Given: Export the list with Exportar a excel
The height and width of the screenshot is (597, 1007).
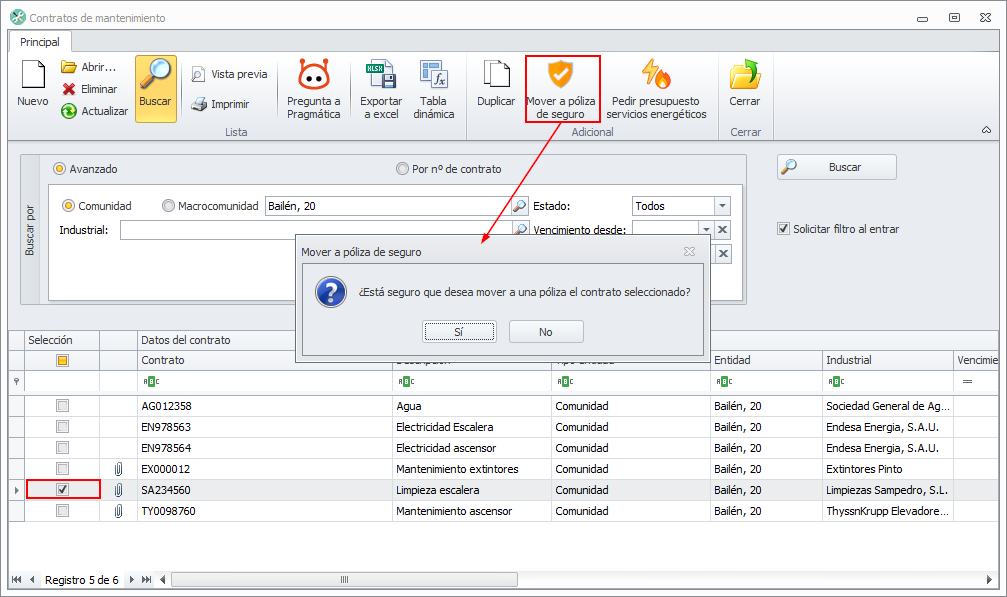Looking at the screenshot, I should click(x=381, y=90).
